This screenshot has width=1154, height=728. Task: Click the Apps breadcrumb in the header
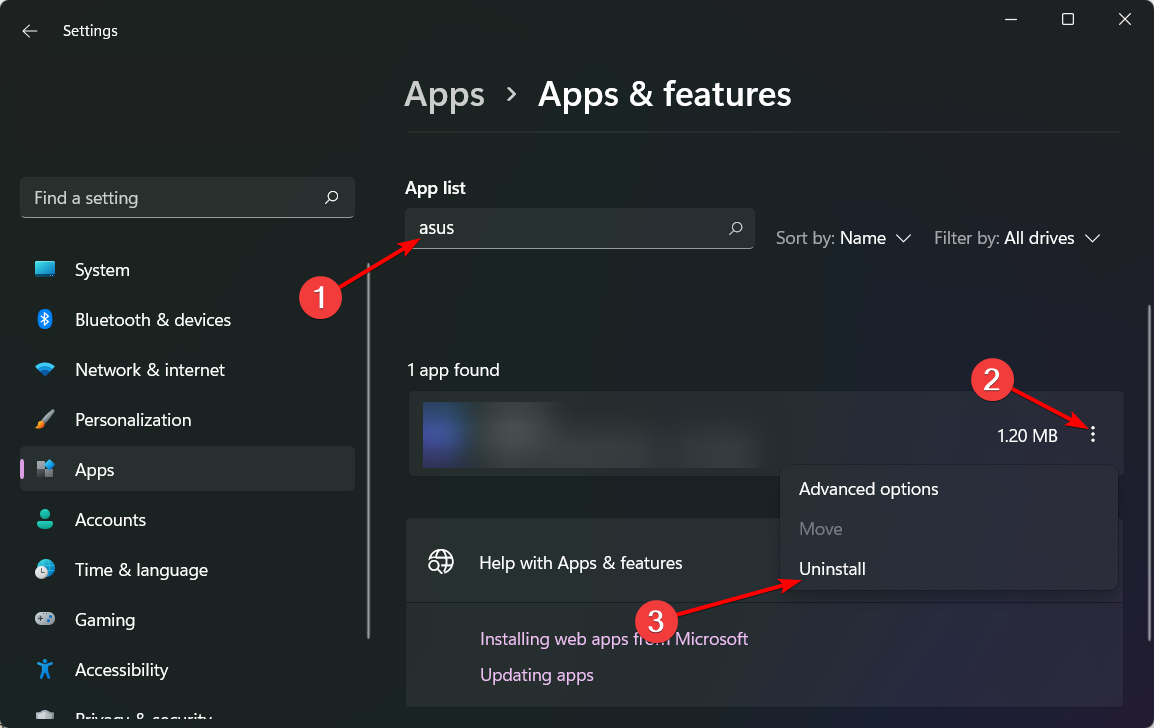coord(444,95)
